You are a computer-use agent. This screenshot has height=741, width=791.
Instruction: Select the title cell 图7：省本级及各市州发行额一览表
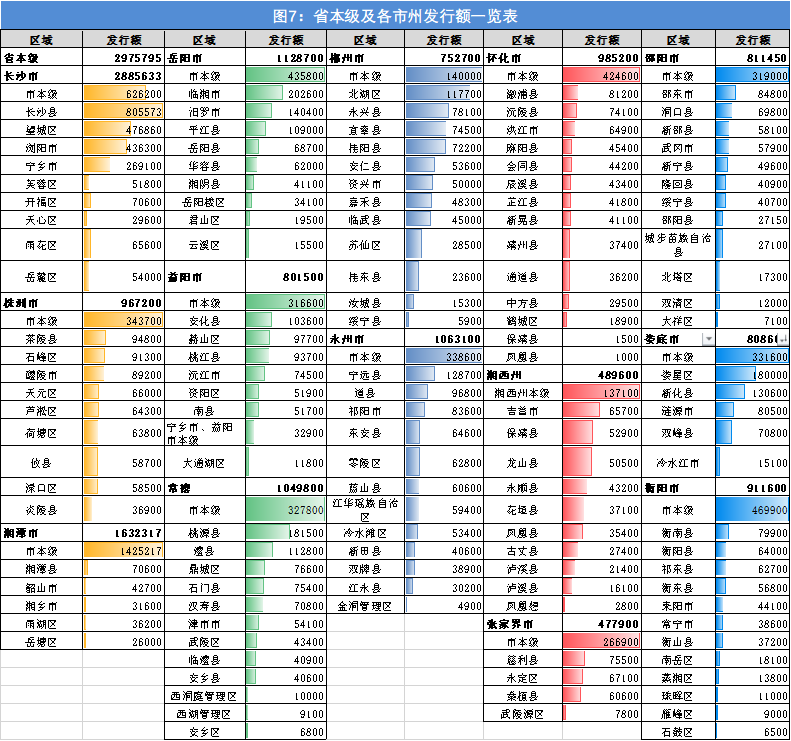[395, 16]
